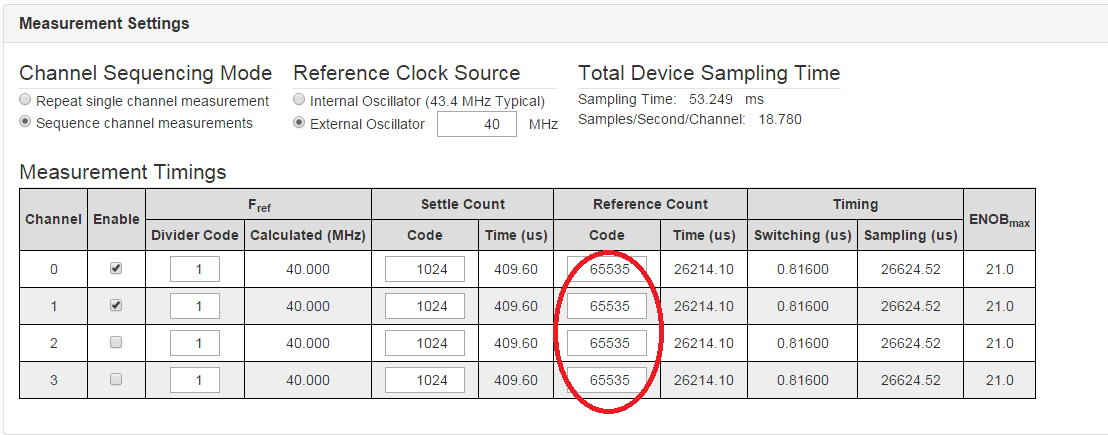This screenshot has height=435, width=1108.
Task: Choose External Oscillator clock source
Action: (x=299, y=124)
